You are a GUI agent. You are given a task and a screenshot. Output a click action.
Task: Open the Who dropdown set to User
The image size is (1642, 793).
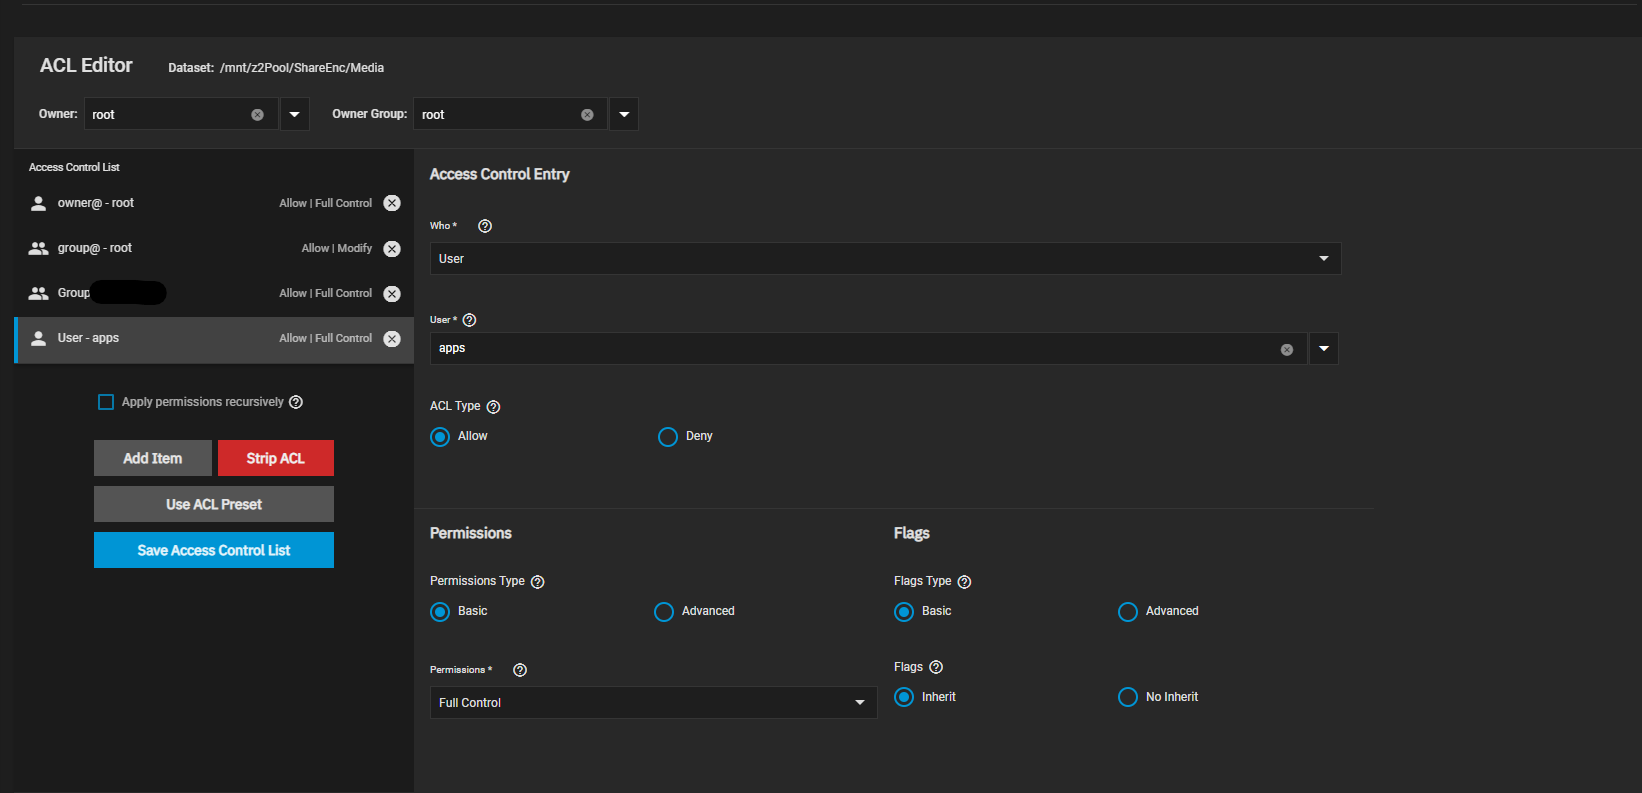pos(885,258)
